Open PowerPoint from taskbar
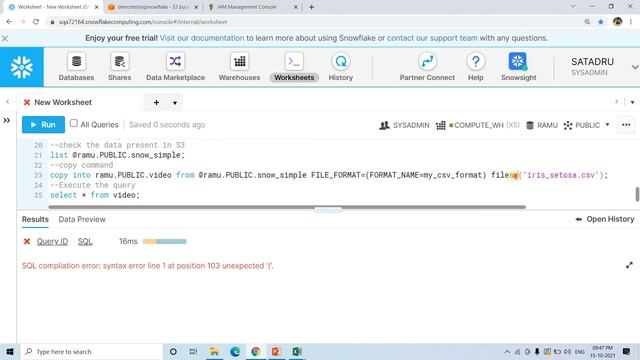640x360 pixels. point(276,351)
